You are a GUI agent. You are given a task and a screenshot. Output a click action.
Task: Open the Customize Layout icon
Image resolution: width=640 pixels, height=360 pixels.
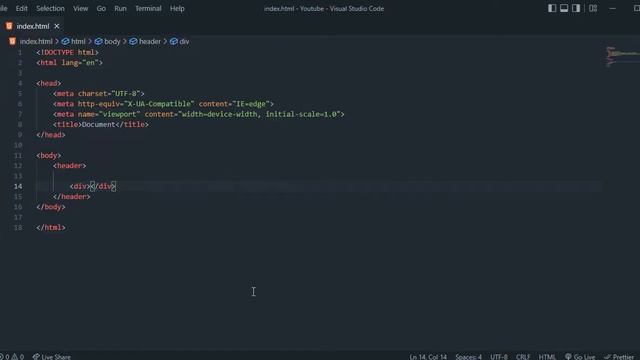click(x=593, y=8)
